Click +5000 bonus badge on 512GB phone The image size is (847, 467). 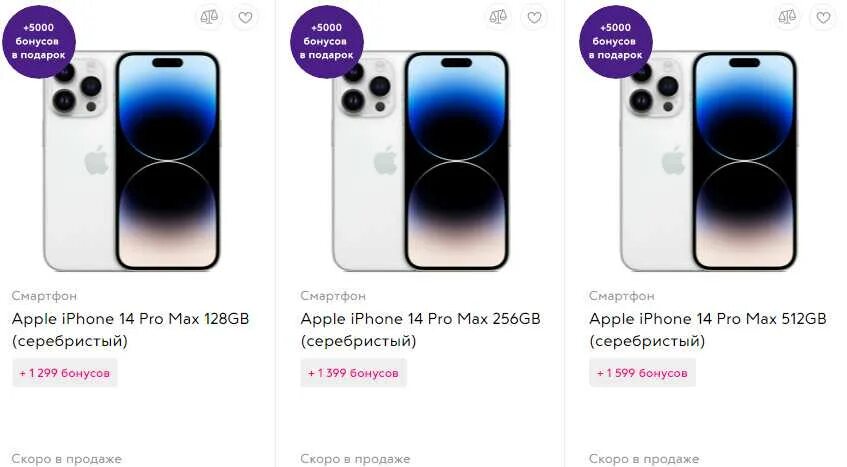click(616, 41)
